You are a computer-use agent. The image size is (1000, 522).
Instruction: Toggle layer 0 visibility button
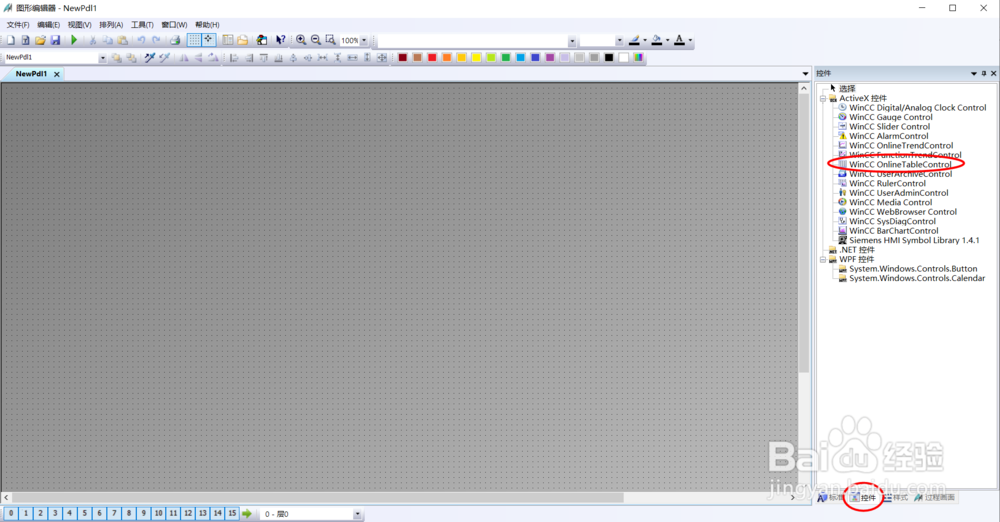coord(11,513)
